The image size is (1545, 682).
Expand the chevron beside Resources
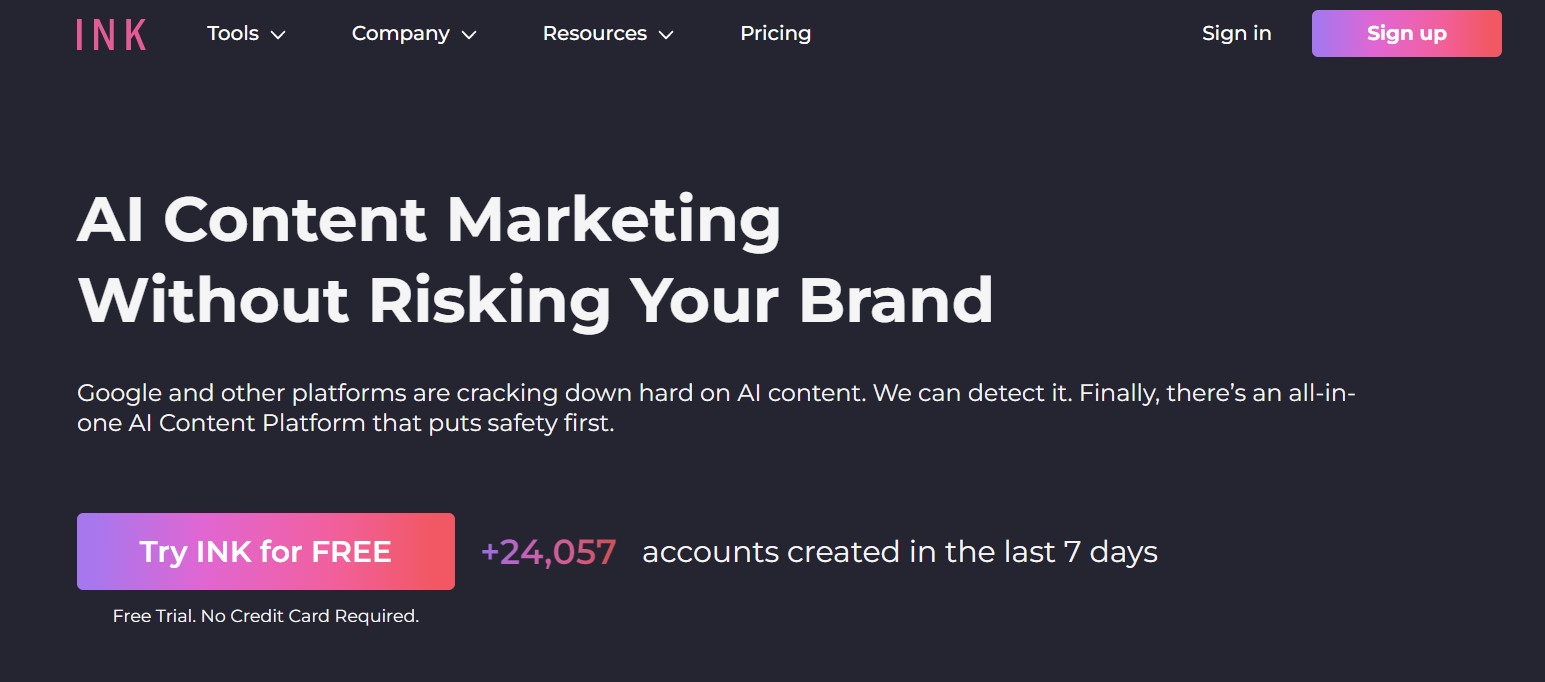[x=665, y=35]
